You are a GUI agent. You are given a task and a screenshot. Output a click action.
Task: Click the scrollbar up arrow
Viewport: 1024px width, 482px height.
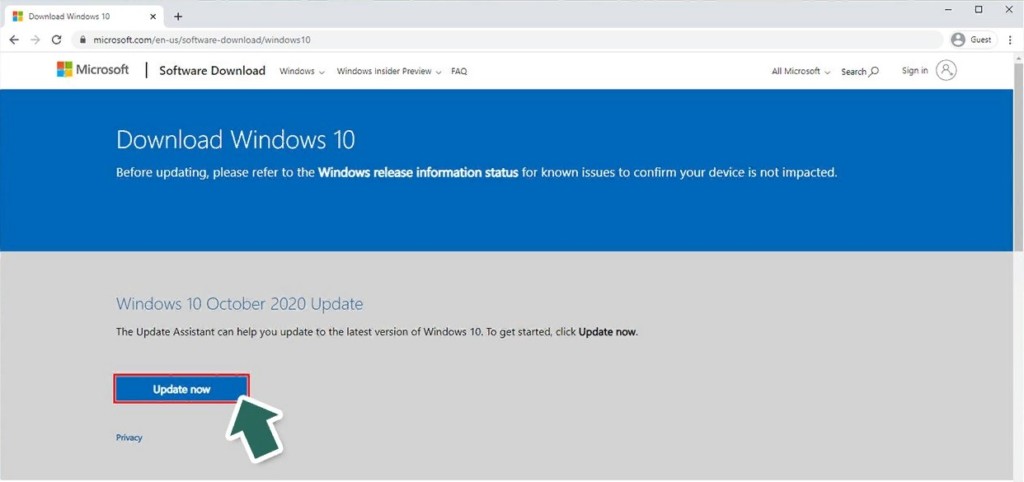(x=1018, y=59)
